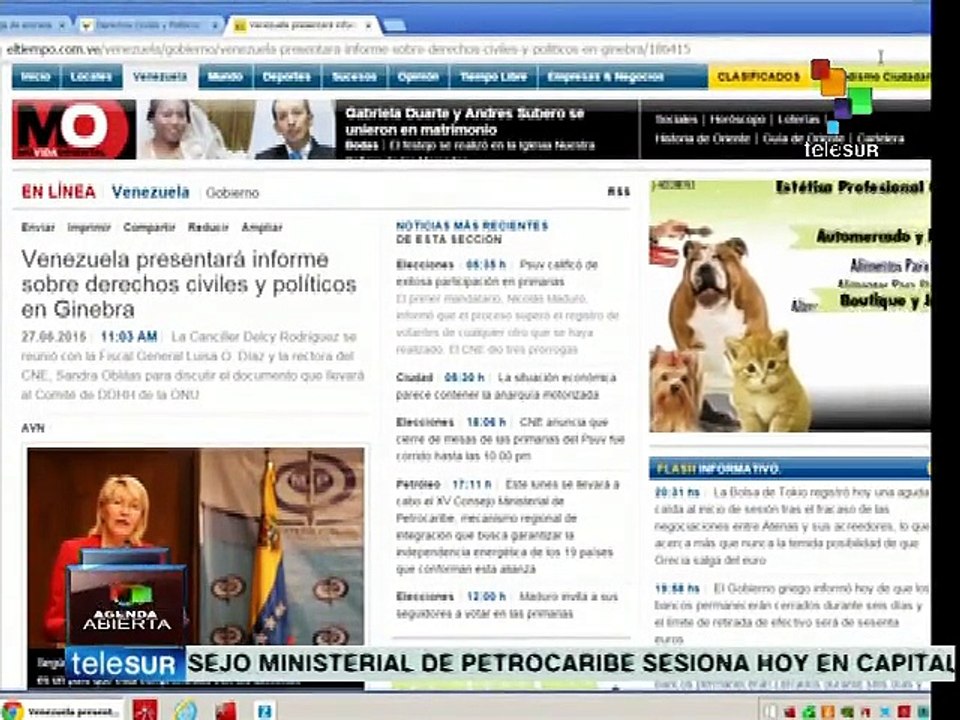Click Reducir text size

coord(208,227)
